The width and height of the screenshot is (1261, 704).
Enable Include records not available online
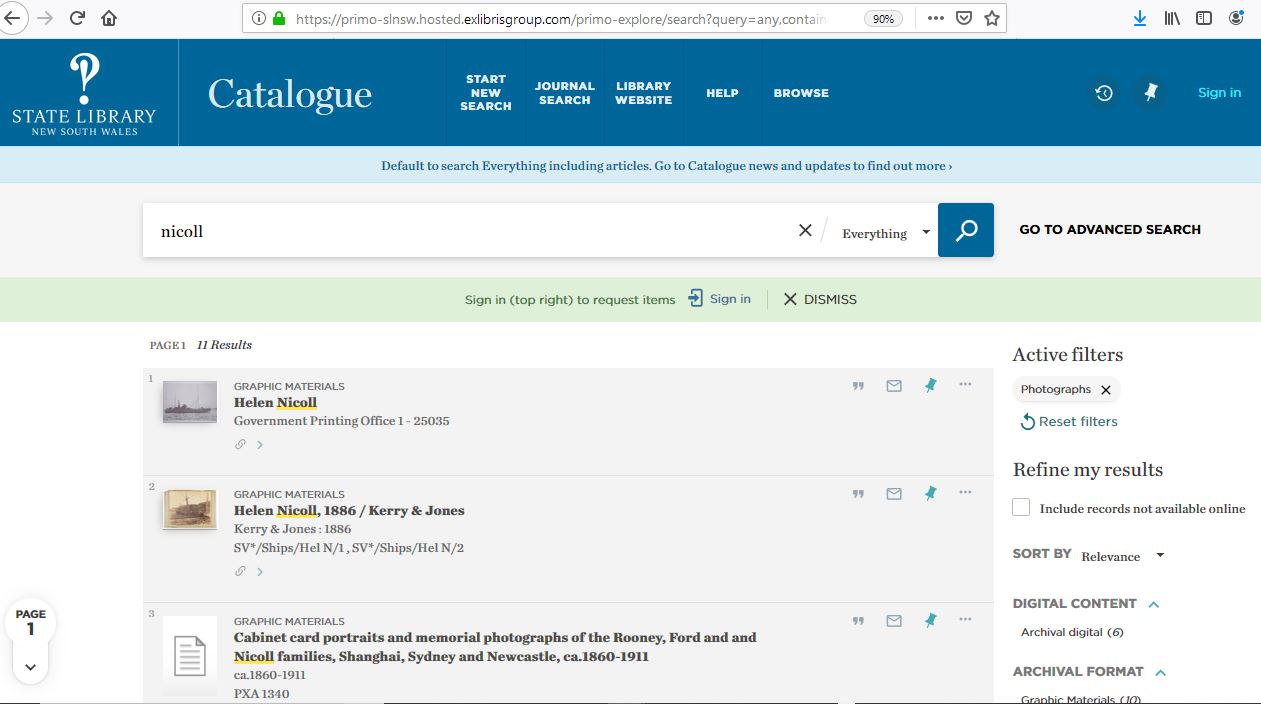click(x=1021, y=508)
